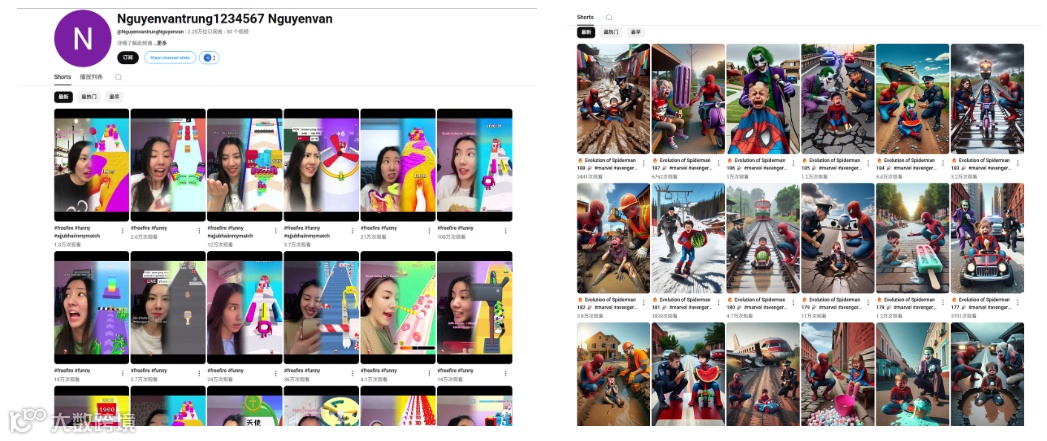Open the child in red toy car thumbnail

point(987,239)
